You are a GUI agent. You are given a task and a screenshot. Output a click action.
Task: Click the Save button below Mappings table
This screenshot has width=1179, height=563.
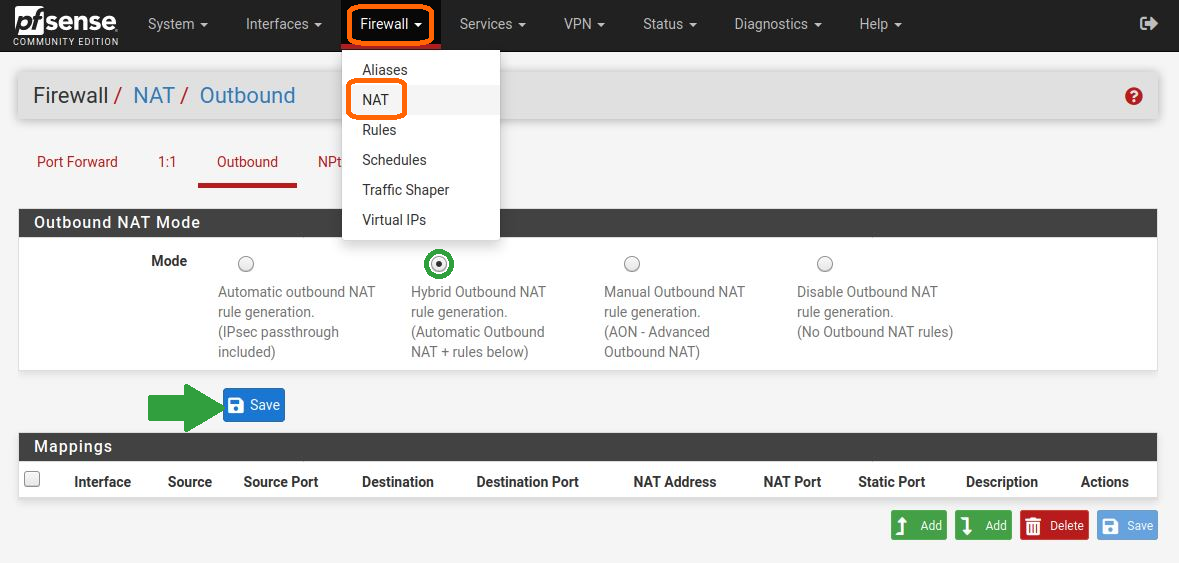tap(1127, 525)
